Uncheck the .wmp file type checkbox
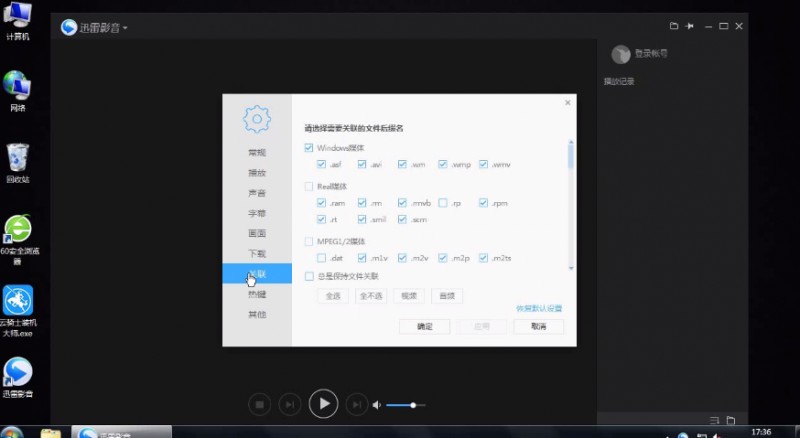This screenshot has width=800, height=438. (442, 164)
